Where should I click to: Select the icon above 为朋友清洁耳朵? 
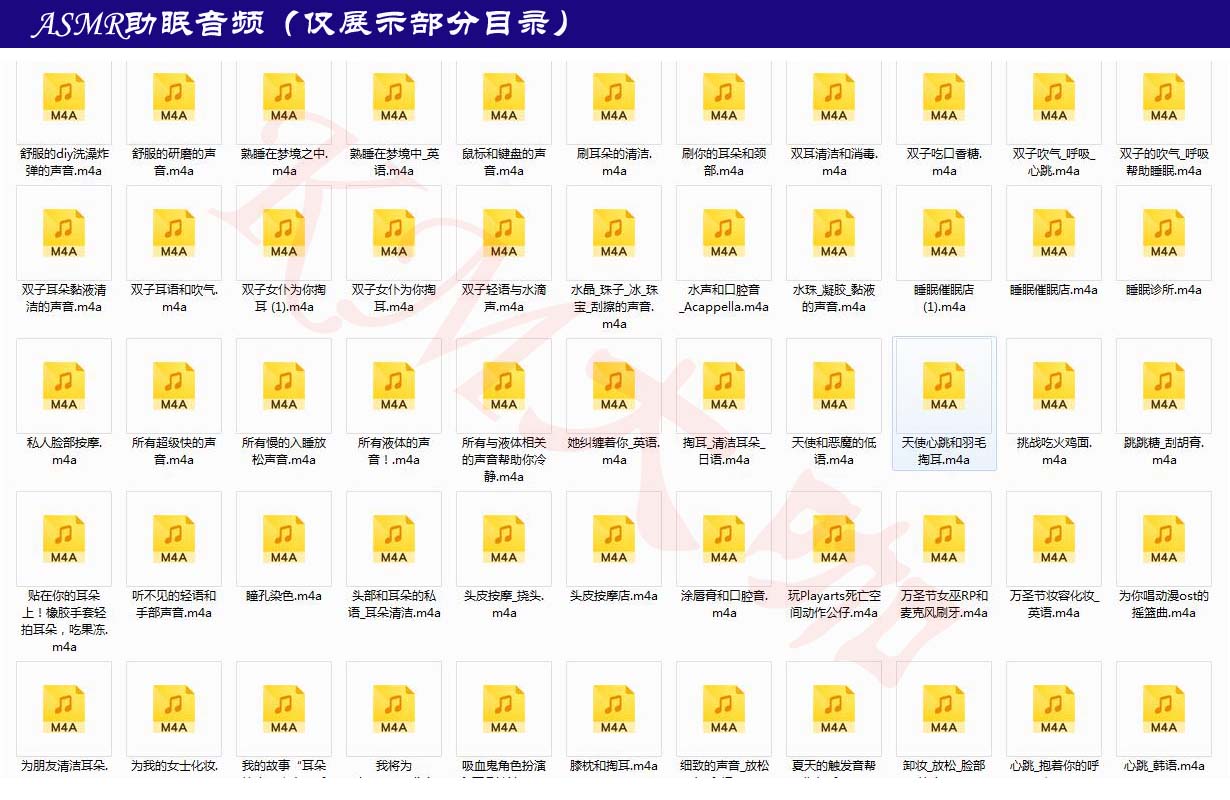click(64, 710)
